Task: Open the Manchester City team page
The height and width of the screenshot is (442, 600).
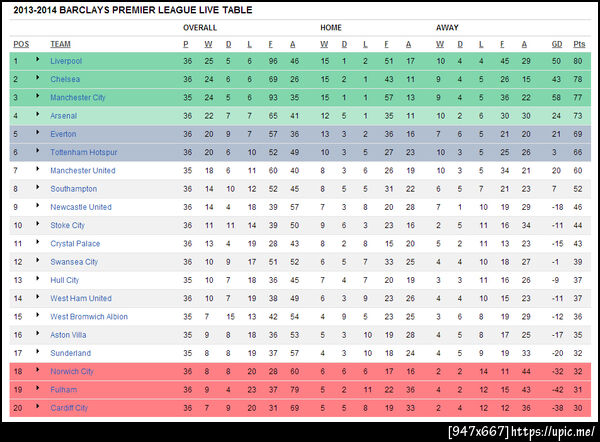Action: [78, 97]
